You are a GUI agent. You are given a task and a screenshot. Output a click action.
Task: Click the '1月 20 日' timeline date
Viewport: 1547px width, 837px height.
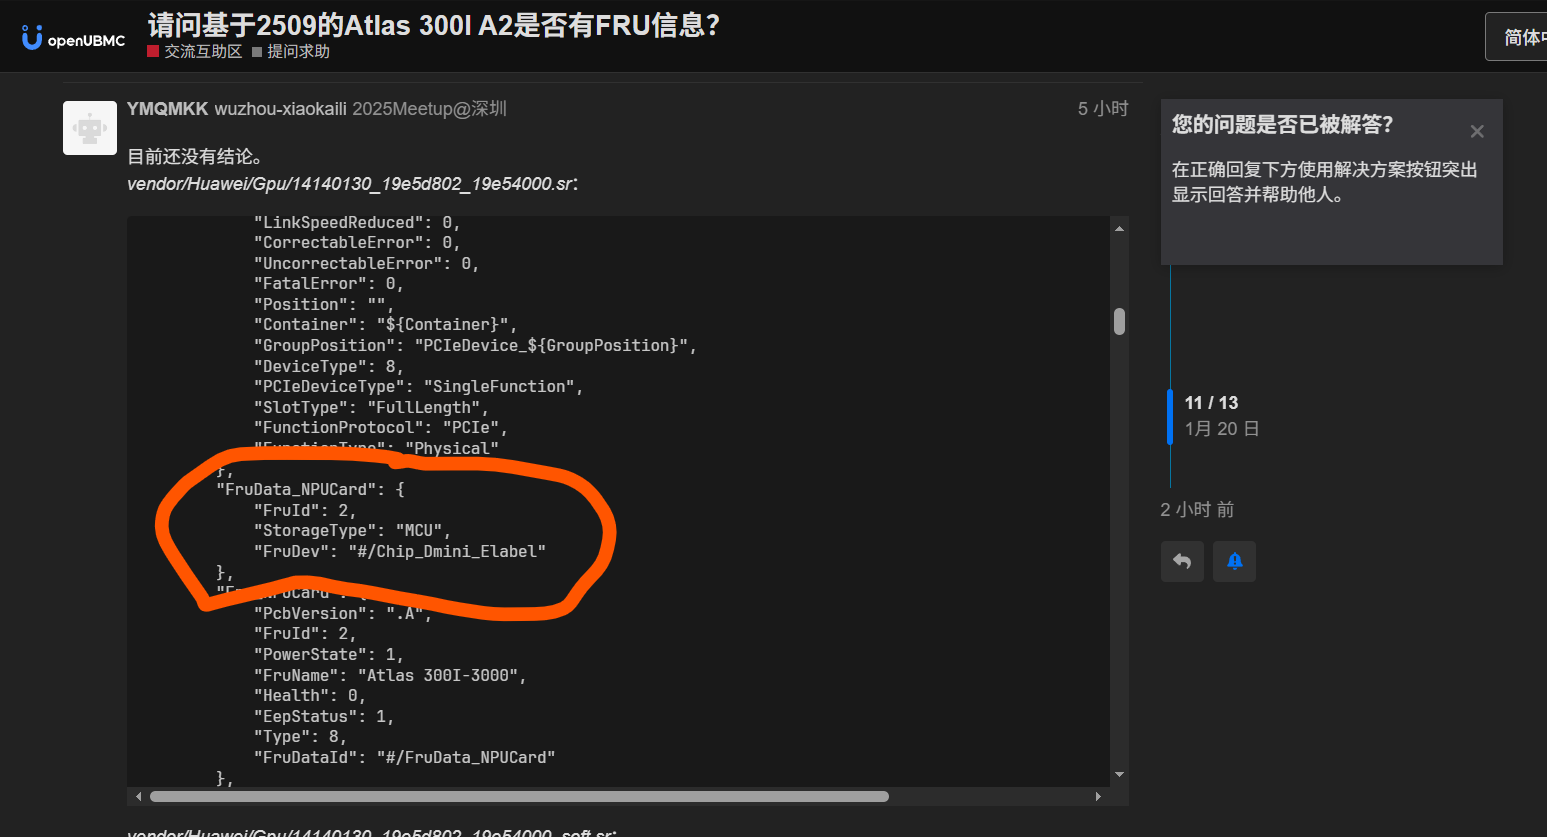tap(1222, 429)
